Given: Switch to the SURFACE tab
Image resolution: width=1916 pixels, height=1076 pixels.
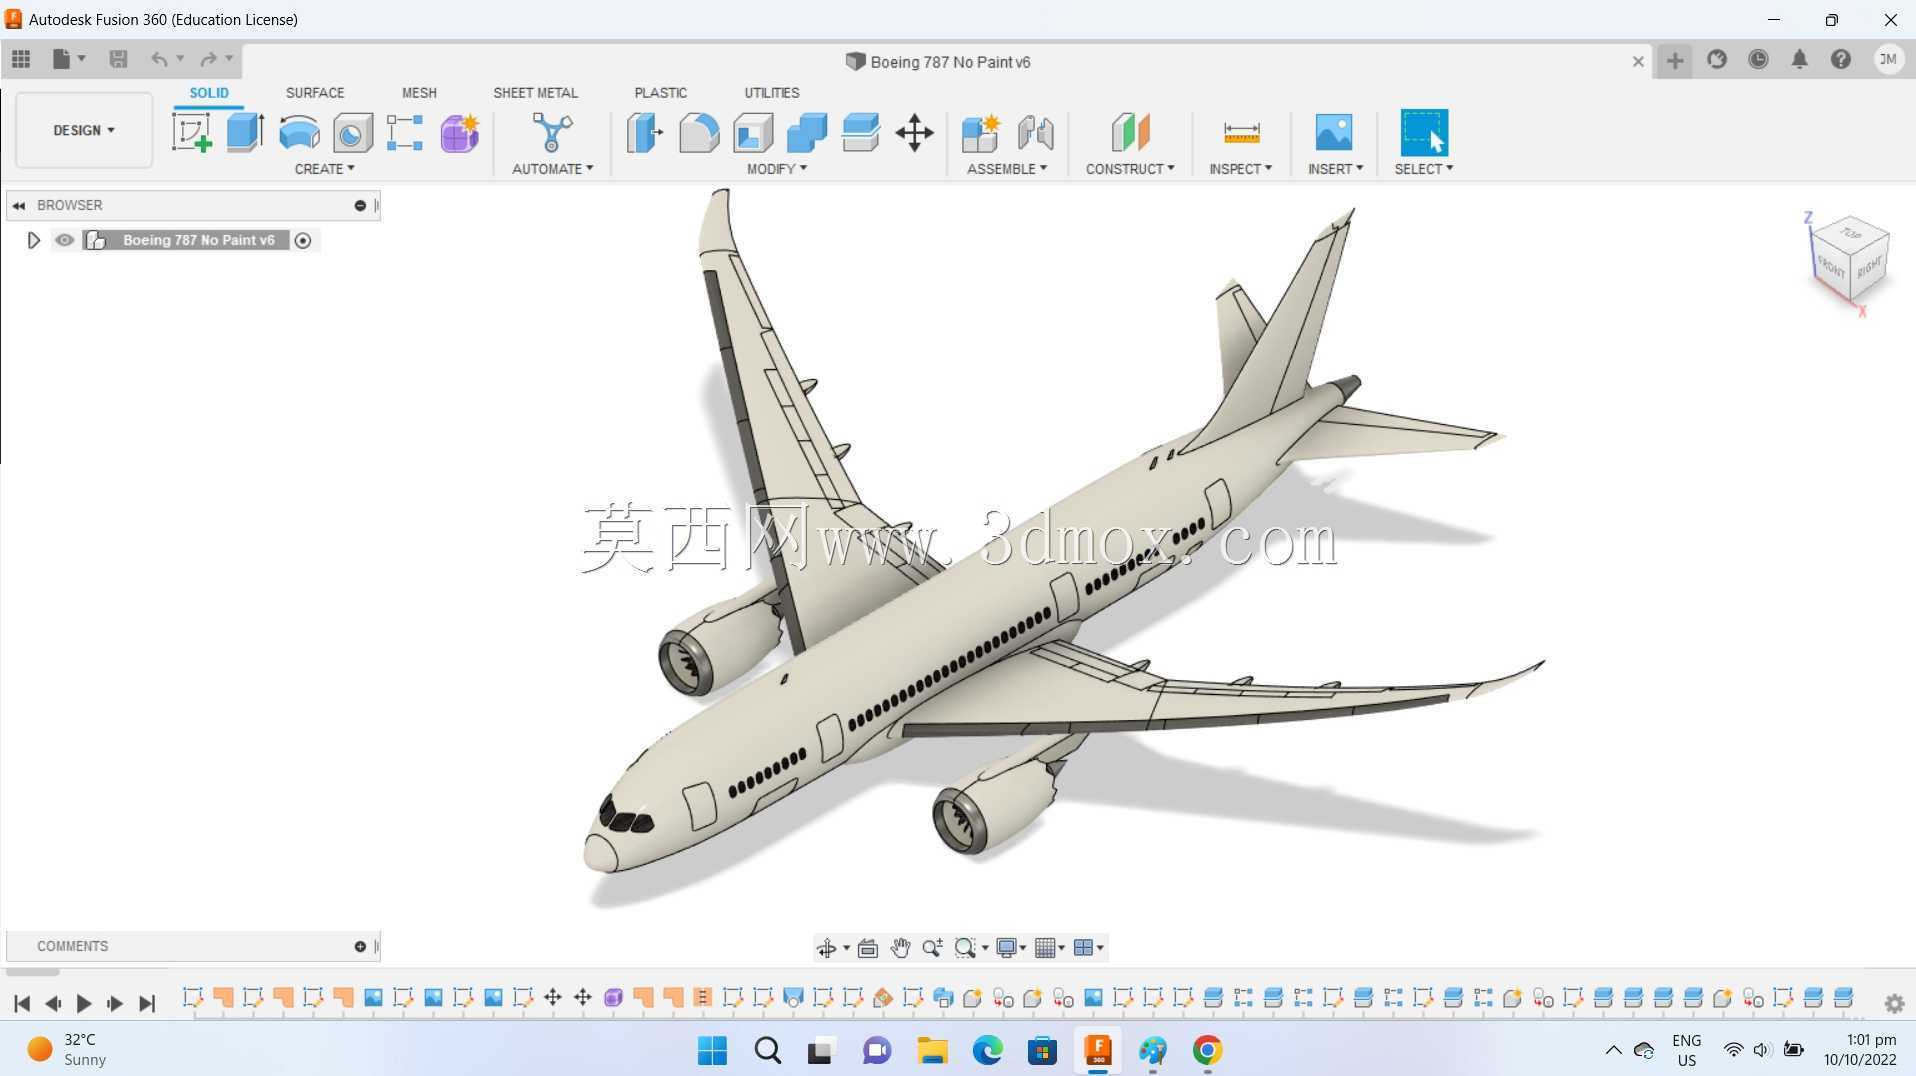Looking at the screenshot, I should tap(315, 93).
